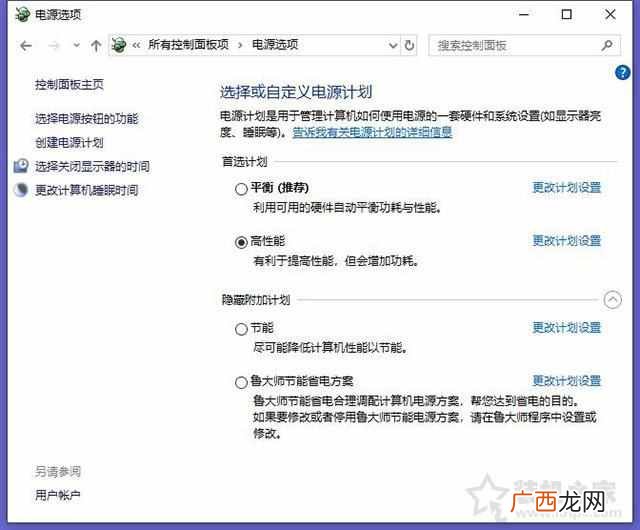Click the search magnifier icon
The height and width of the screenshot is (530, 640).
tap(607, 45)
